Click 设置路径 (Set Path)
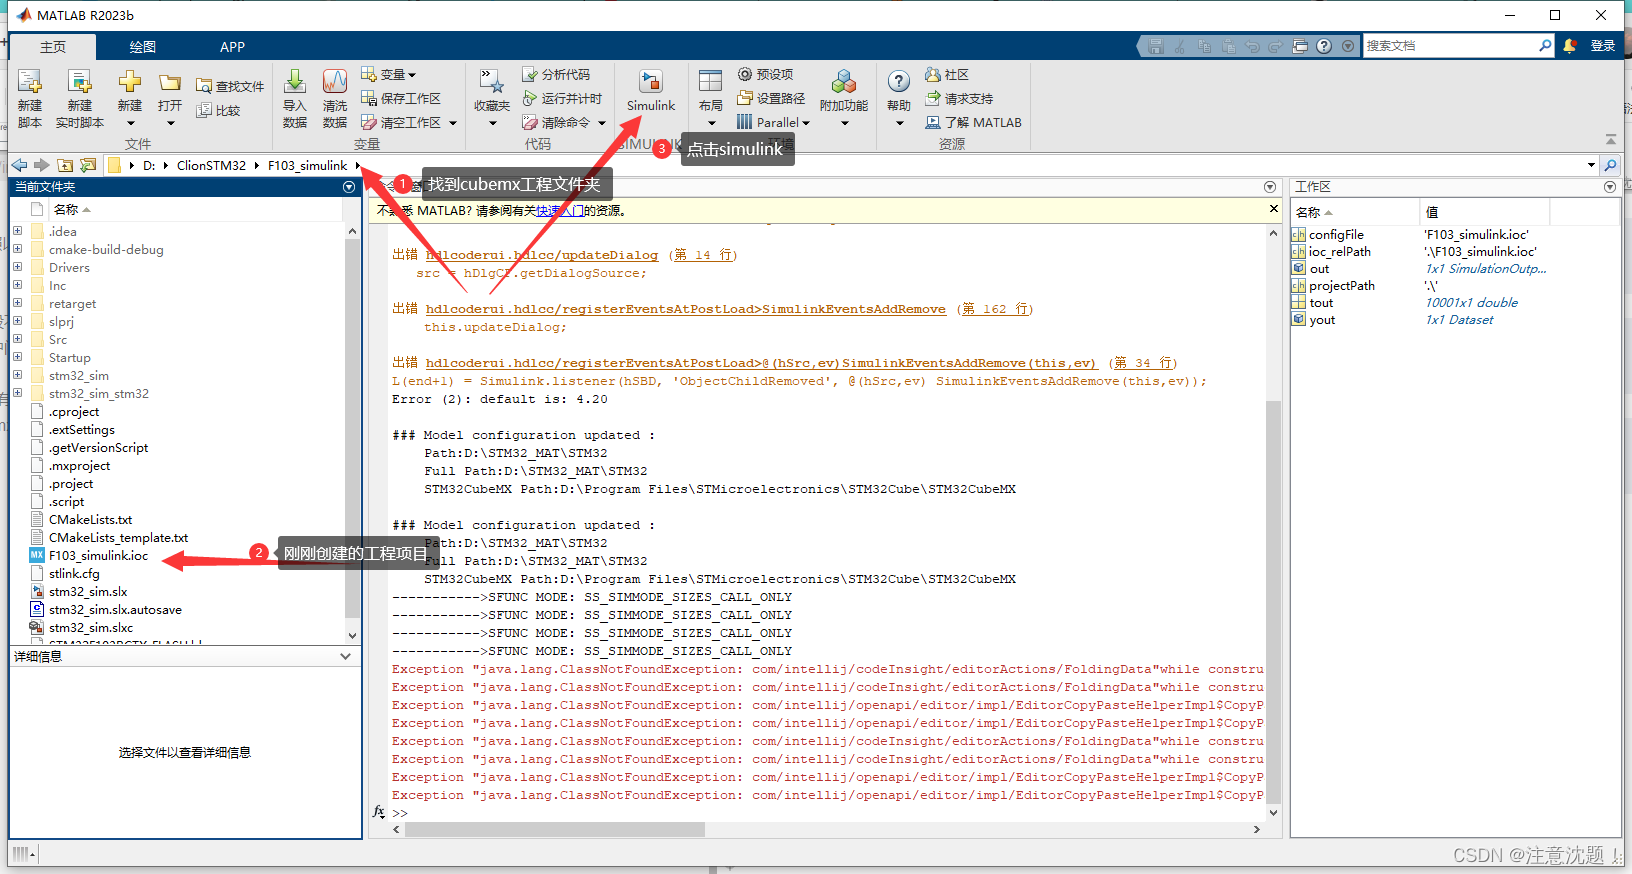The height and width of the screenshot is (874, 1632). 771,98
